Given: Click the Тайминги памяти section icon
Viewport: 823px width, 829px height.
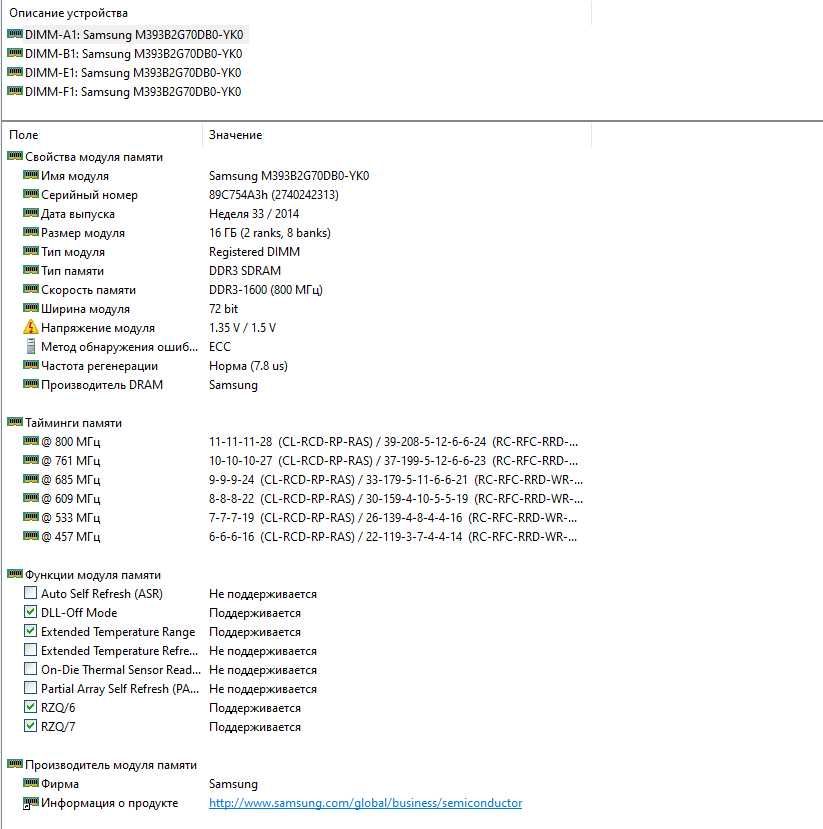Looking at the screenshot, I should 15,422.
